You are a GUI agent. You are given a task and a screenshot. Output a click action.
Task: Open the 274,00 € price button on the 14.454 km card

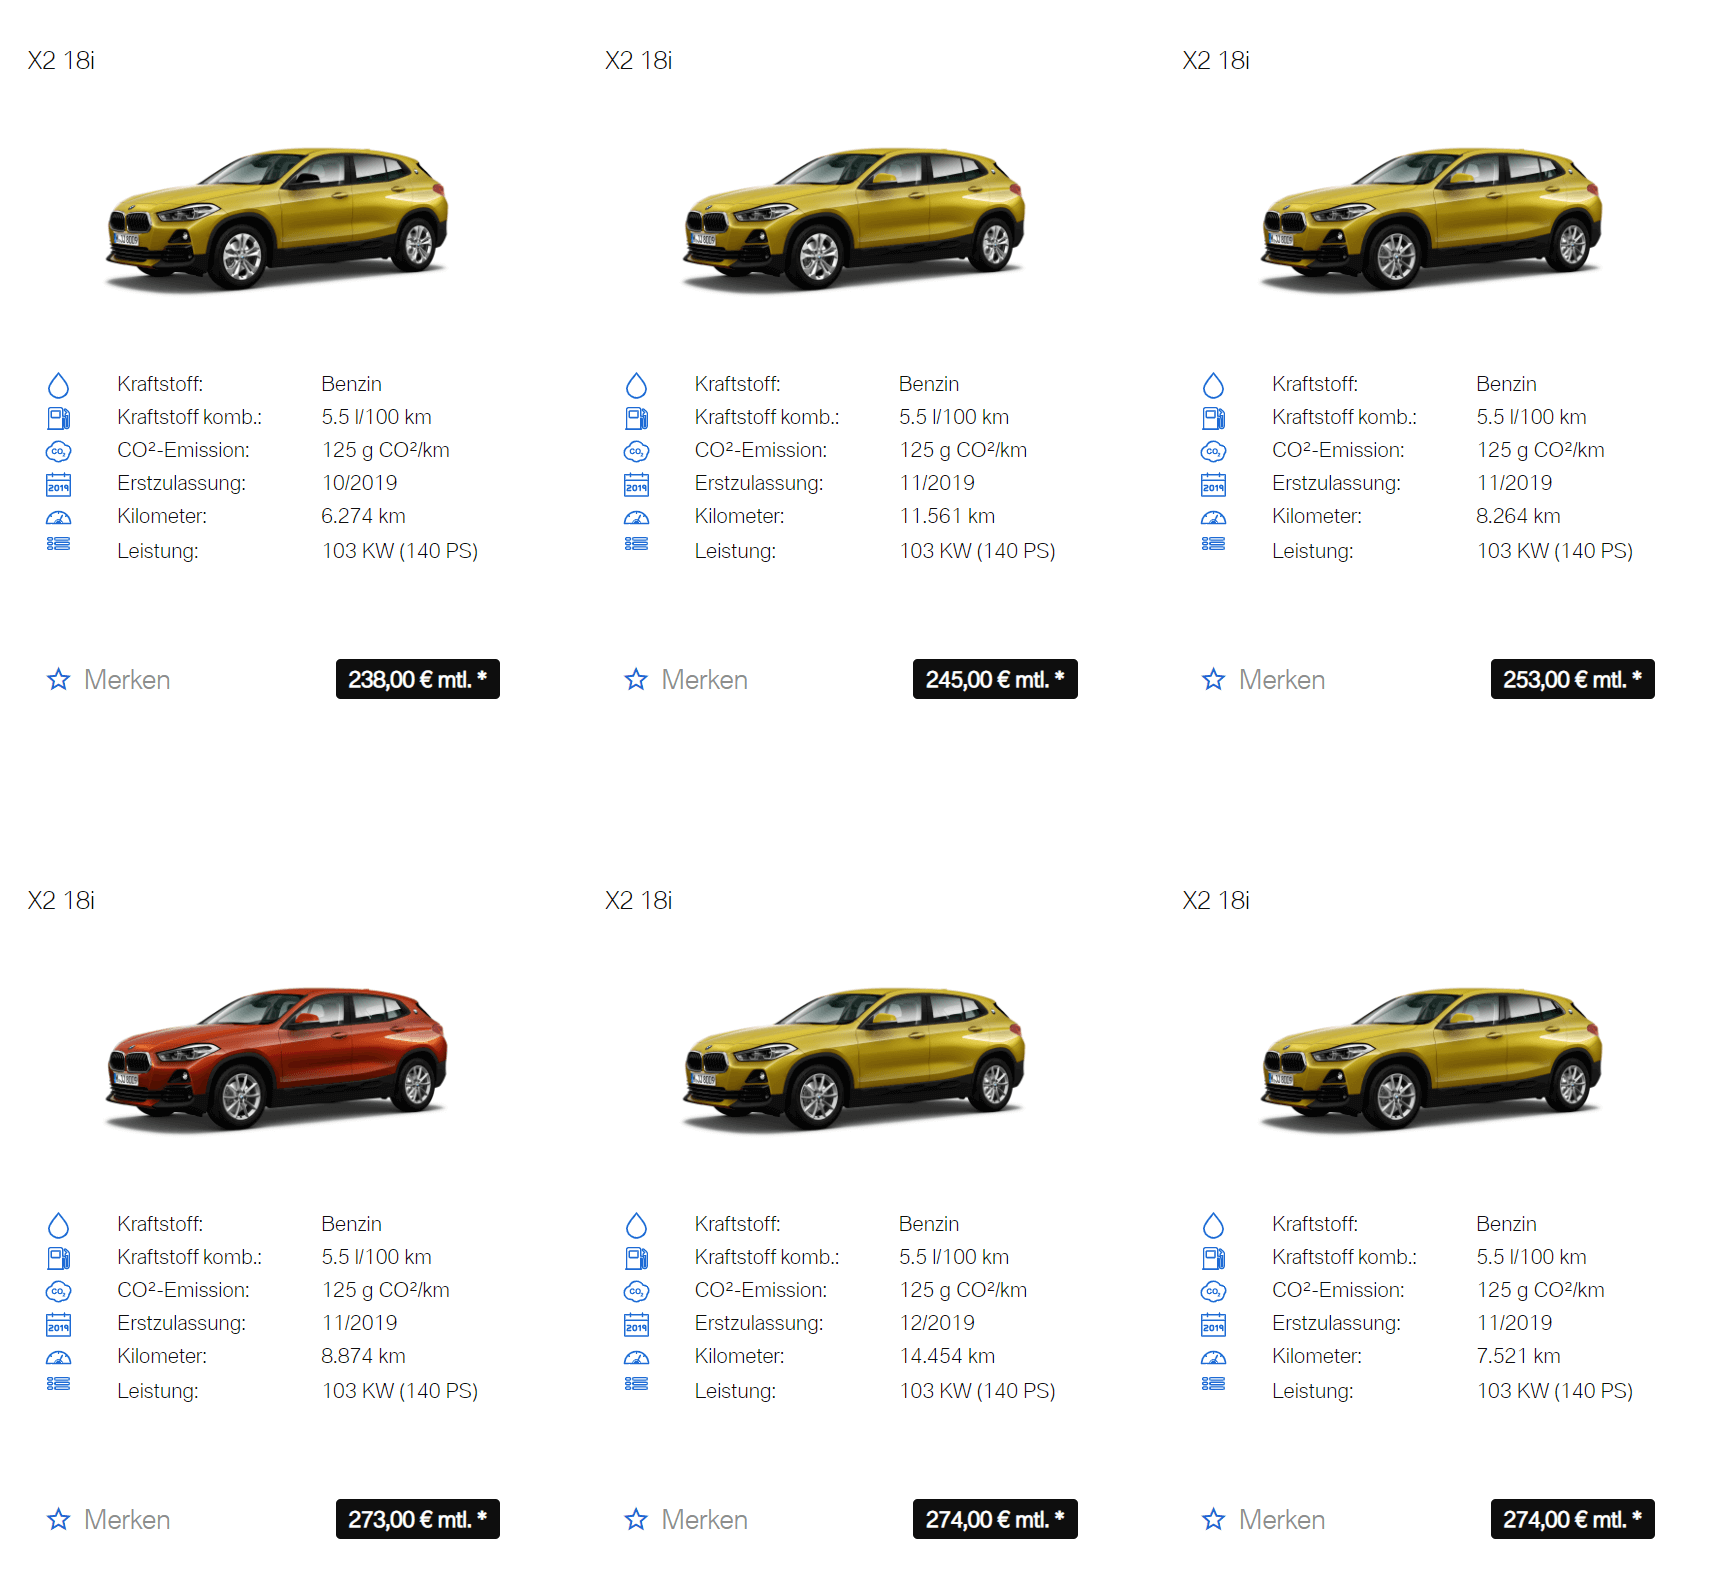pyautogui.click(x=995, y=1519)
